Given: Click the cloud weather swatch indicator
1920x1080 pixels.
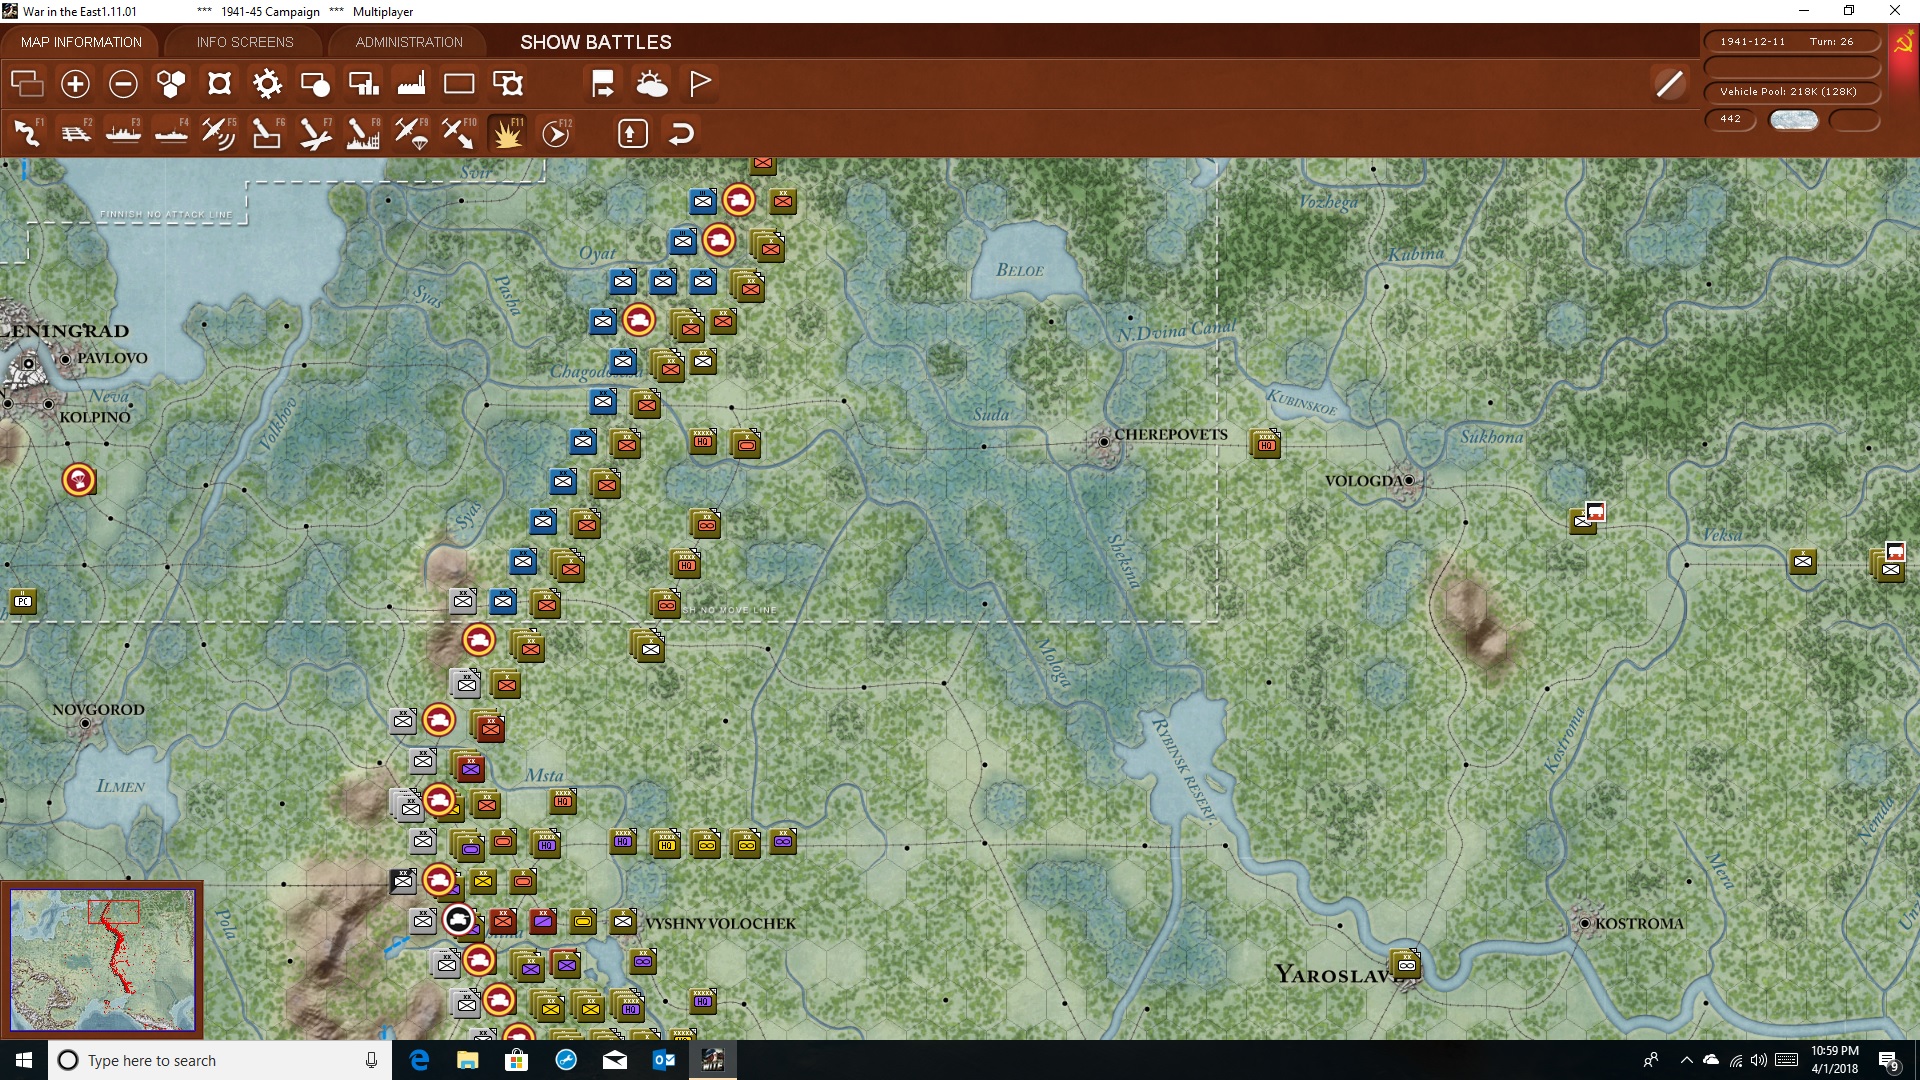Looking at the screenshot, I should [1793, 120].
